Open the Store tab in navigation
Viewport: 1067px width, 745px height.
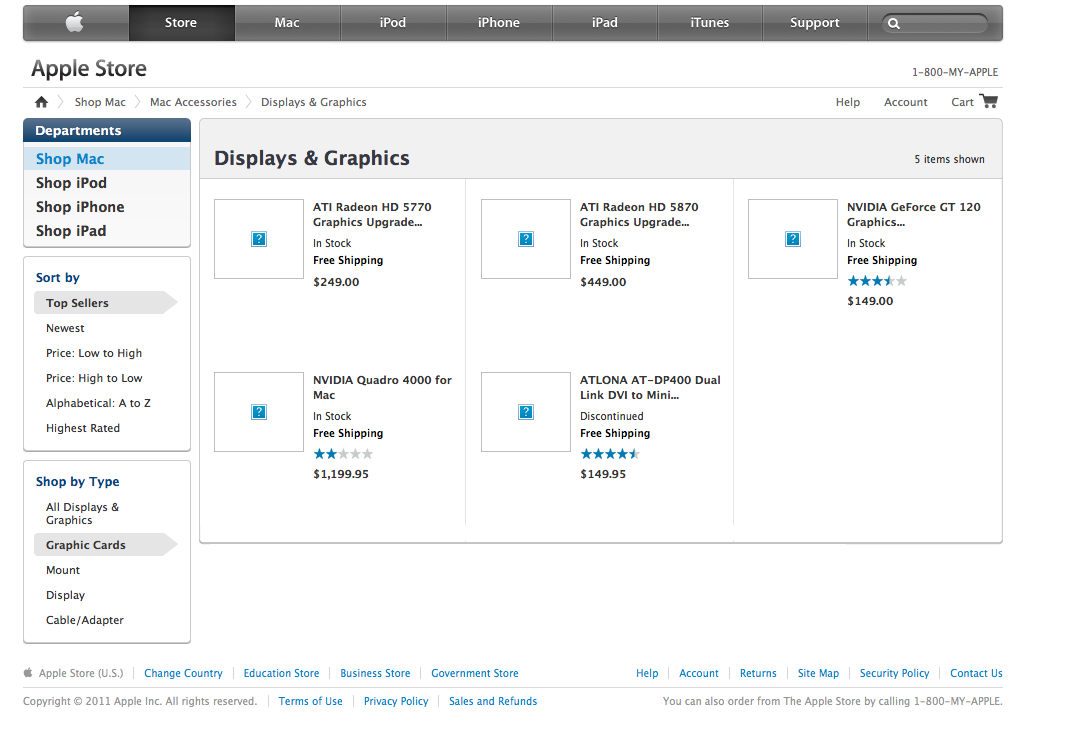click(x=181, y=22)
